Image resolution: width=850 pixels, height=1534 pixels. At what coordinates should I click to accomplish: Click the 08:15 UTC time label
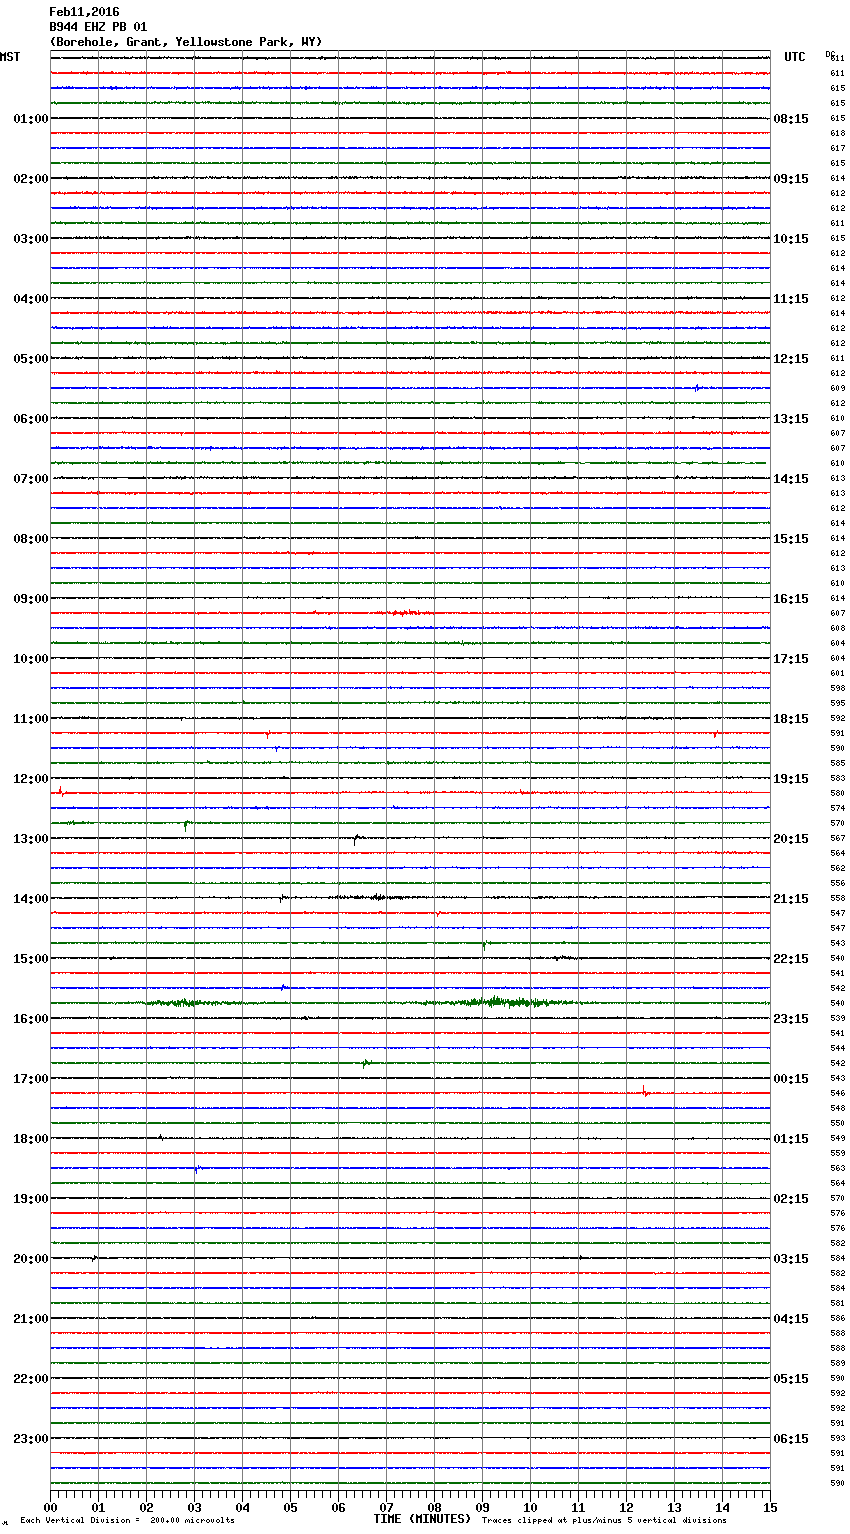pyautogui.click(x=791, y=119)
